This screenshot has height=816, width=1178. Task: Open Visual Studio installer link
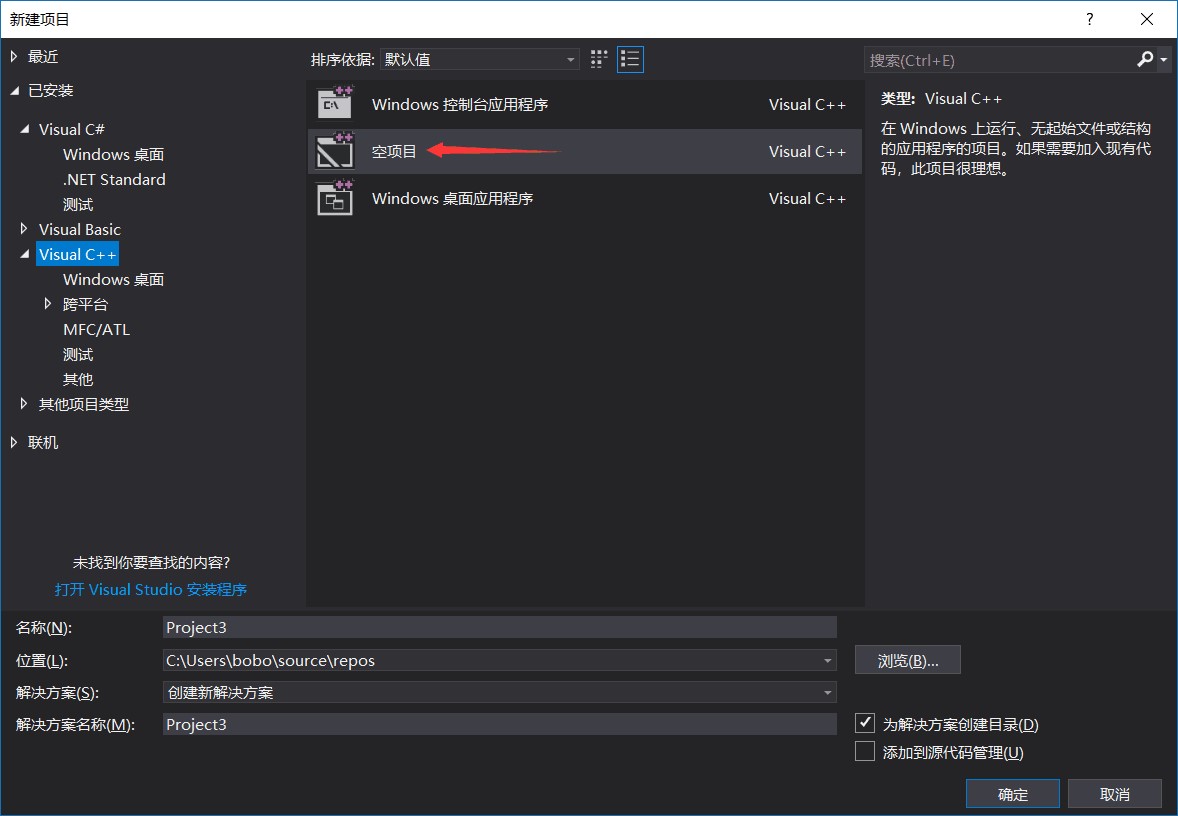[x=150, y=589]
